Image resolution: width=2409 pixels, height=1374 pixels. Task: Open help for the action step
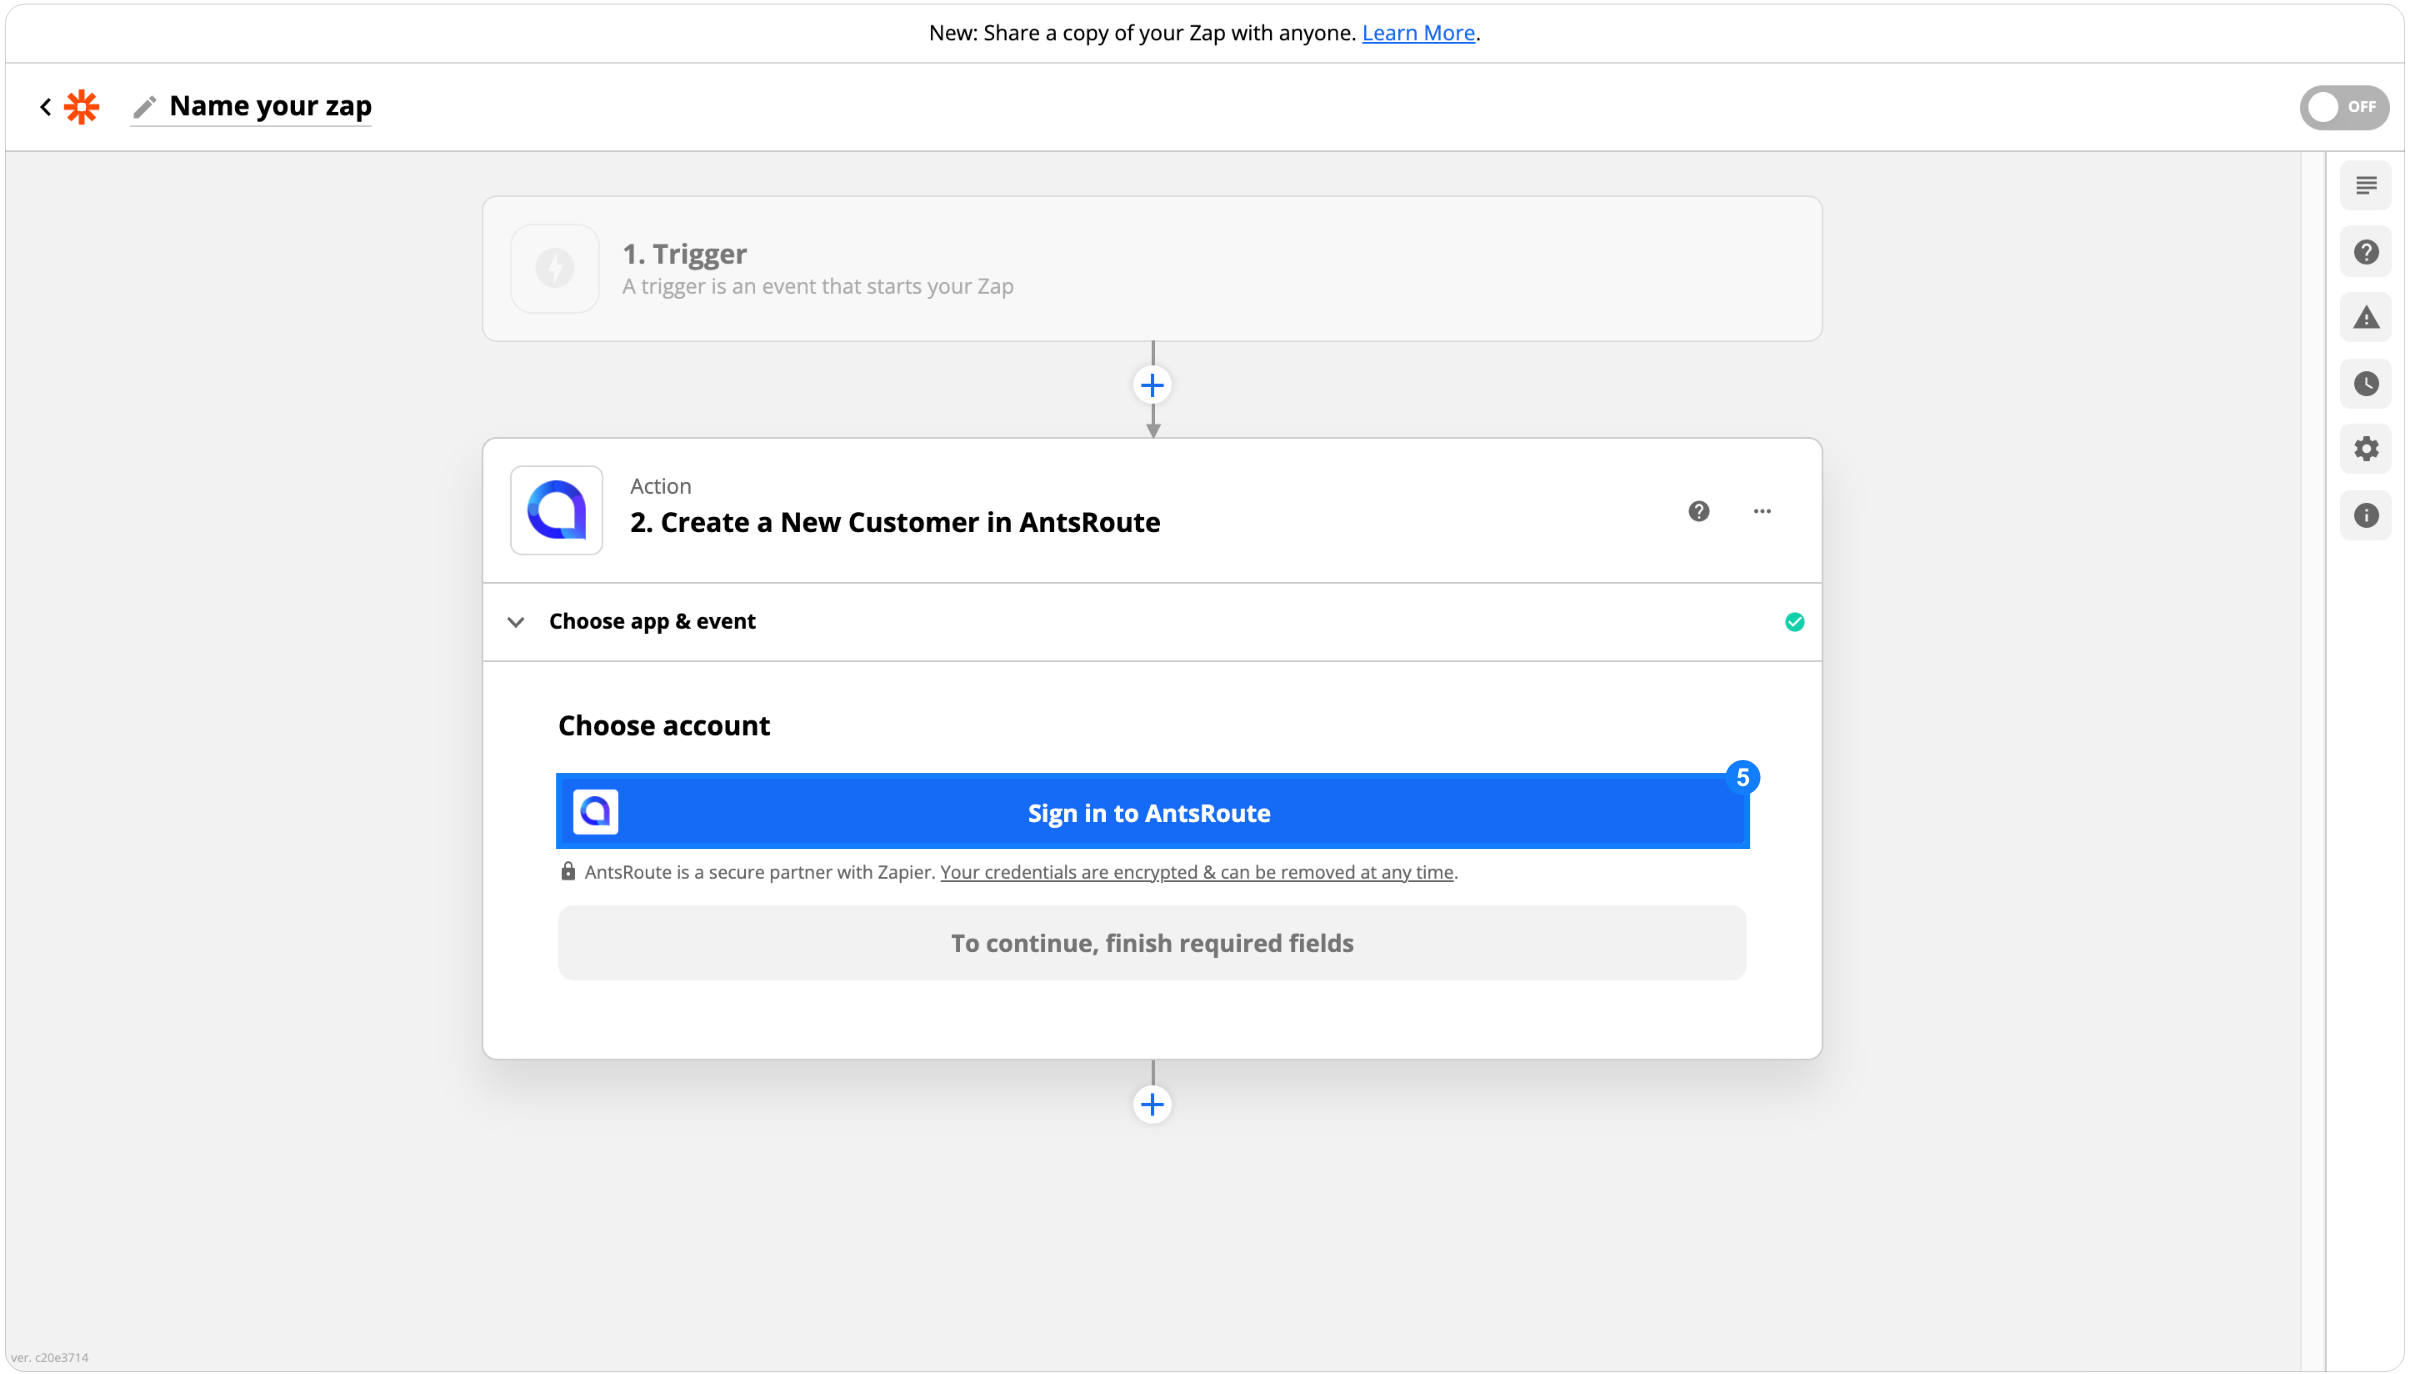[x=1698, y=511]
